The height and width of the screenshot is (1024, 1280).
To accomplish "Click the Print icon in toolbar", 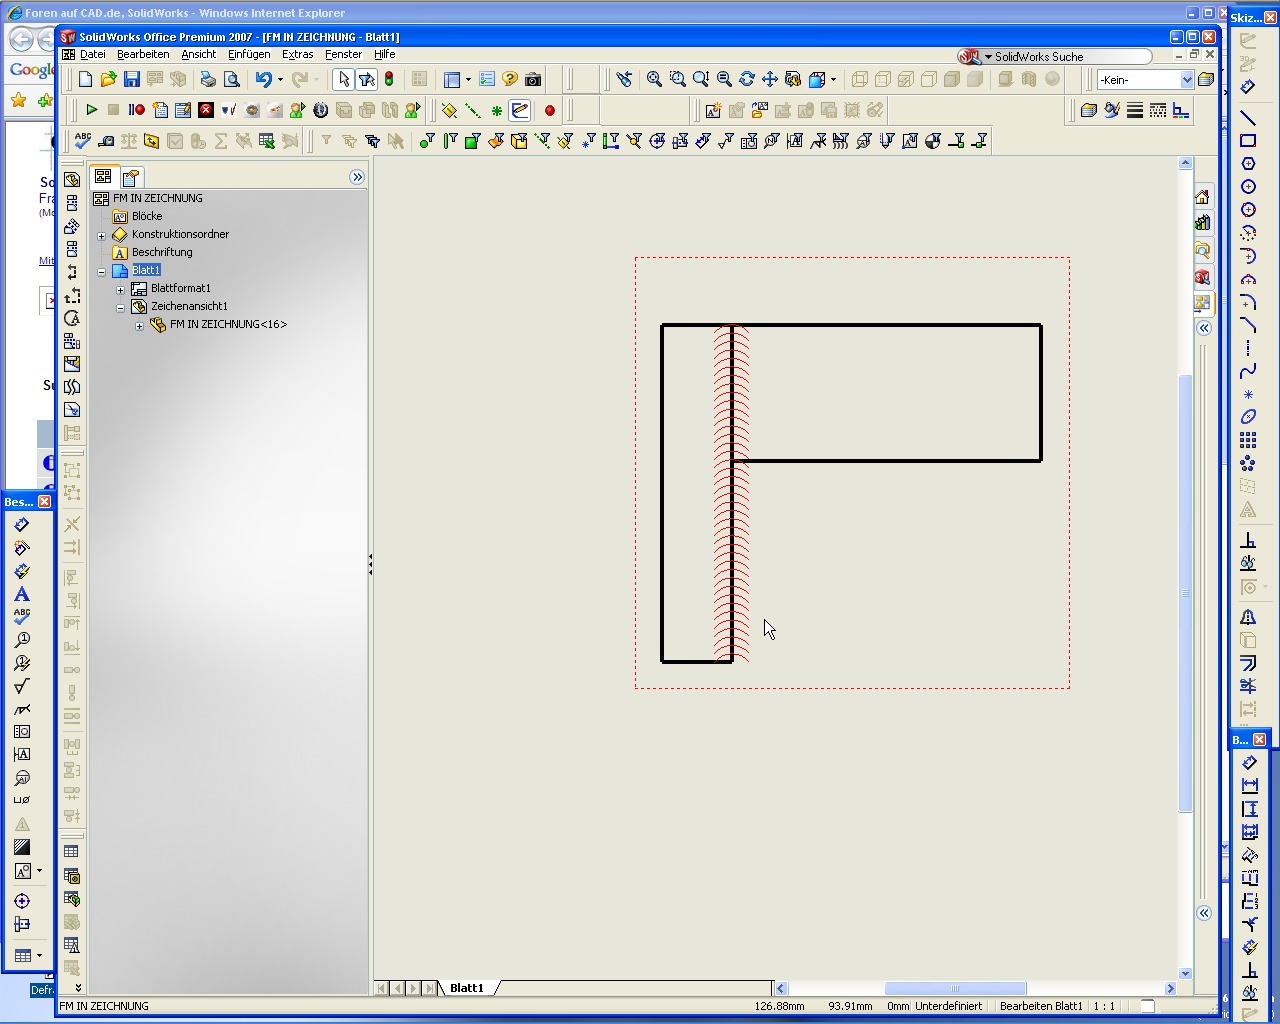I will point(208,80).
